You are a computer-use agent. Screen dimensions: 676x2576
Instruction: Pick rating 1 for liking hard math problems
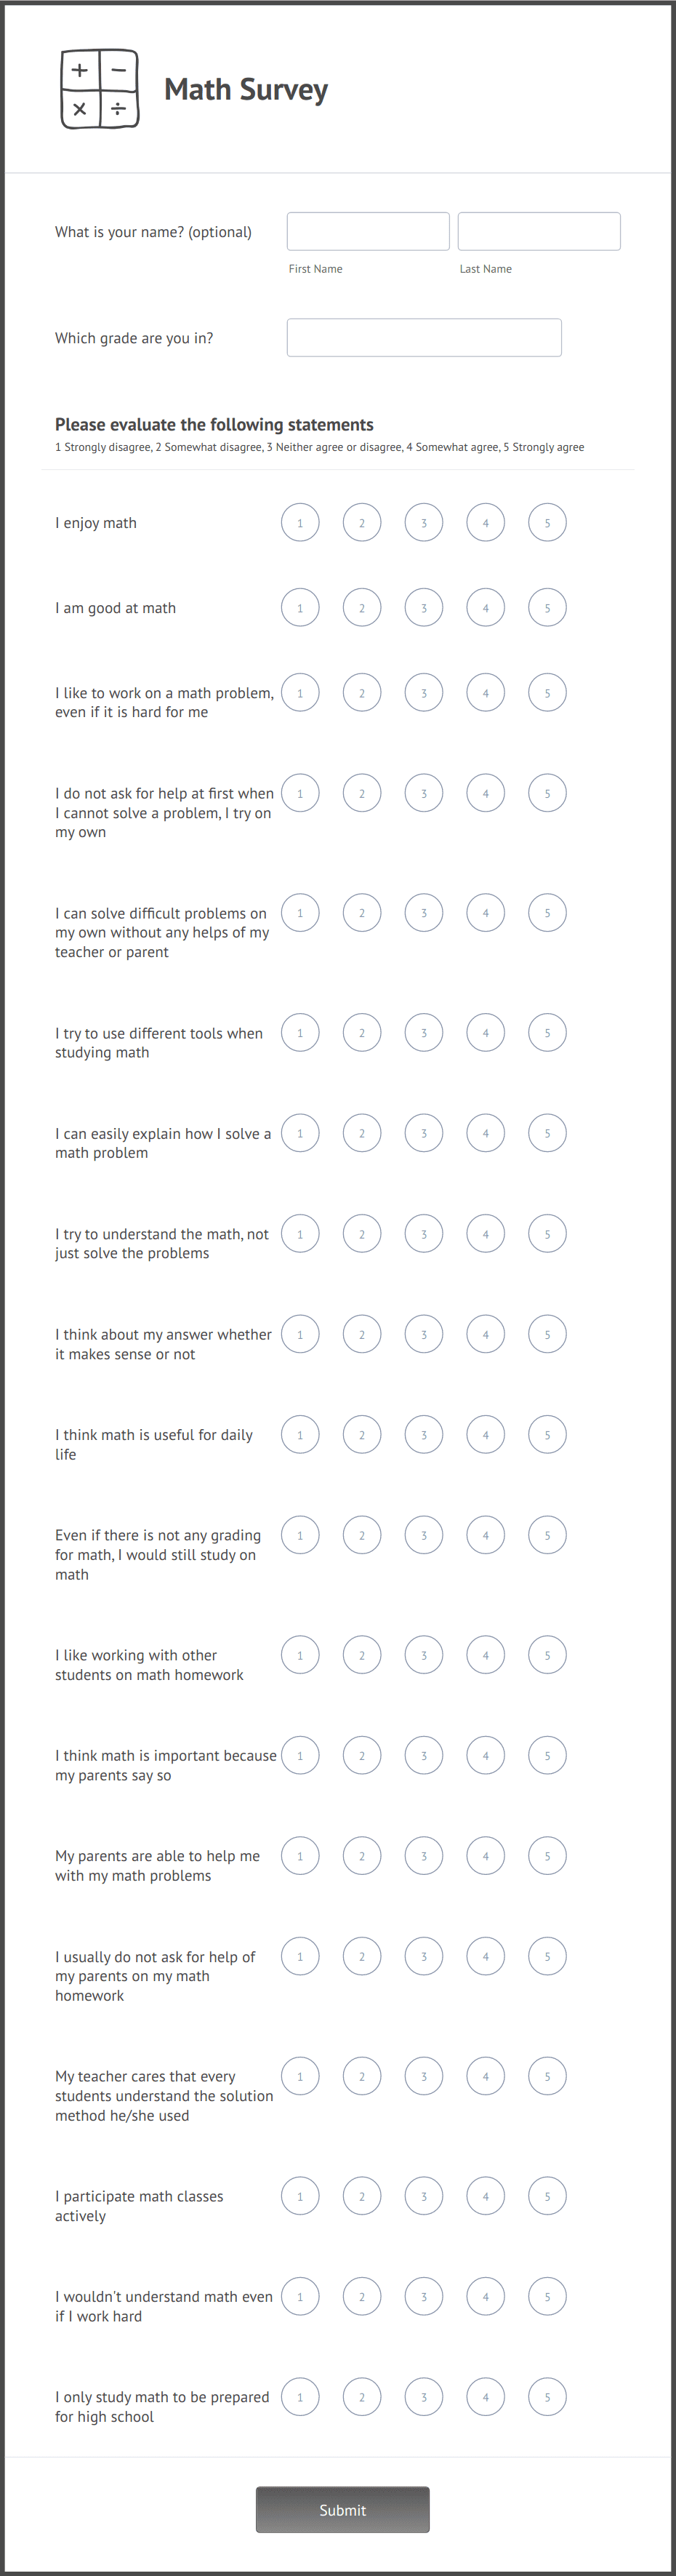click(300, 692)
